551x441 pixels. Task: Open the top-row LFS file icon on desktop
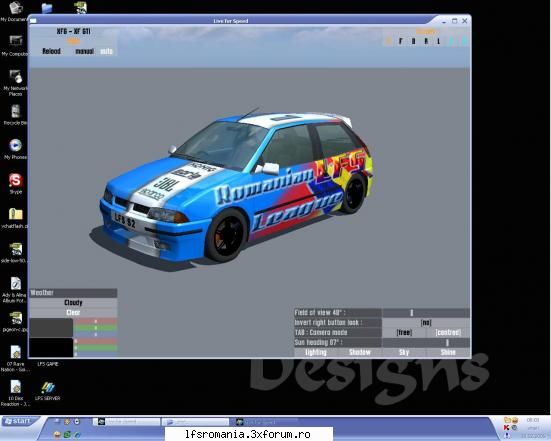pyautogui.click(x=80, y=7)
